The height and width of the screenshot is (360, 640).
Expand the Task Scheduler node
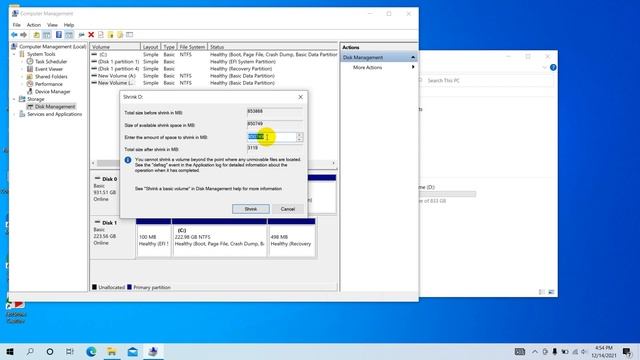coord(22,61)
